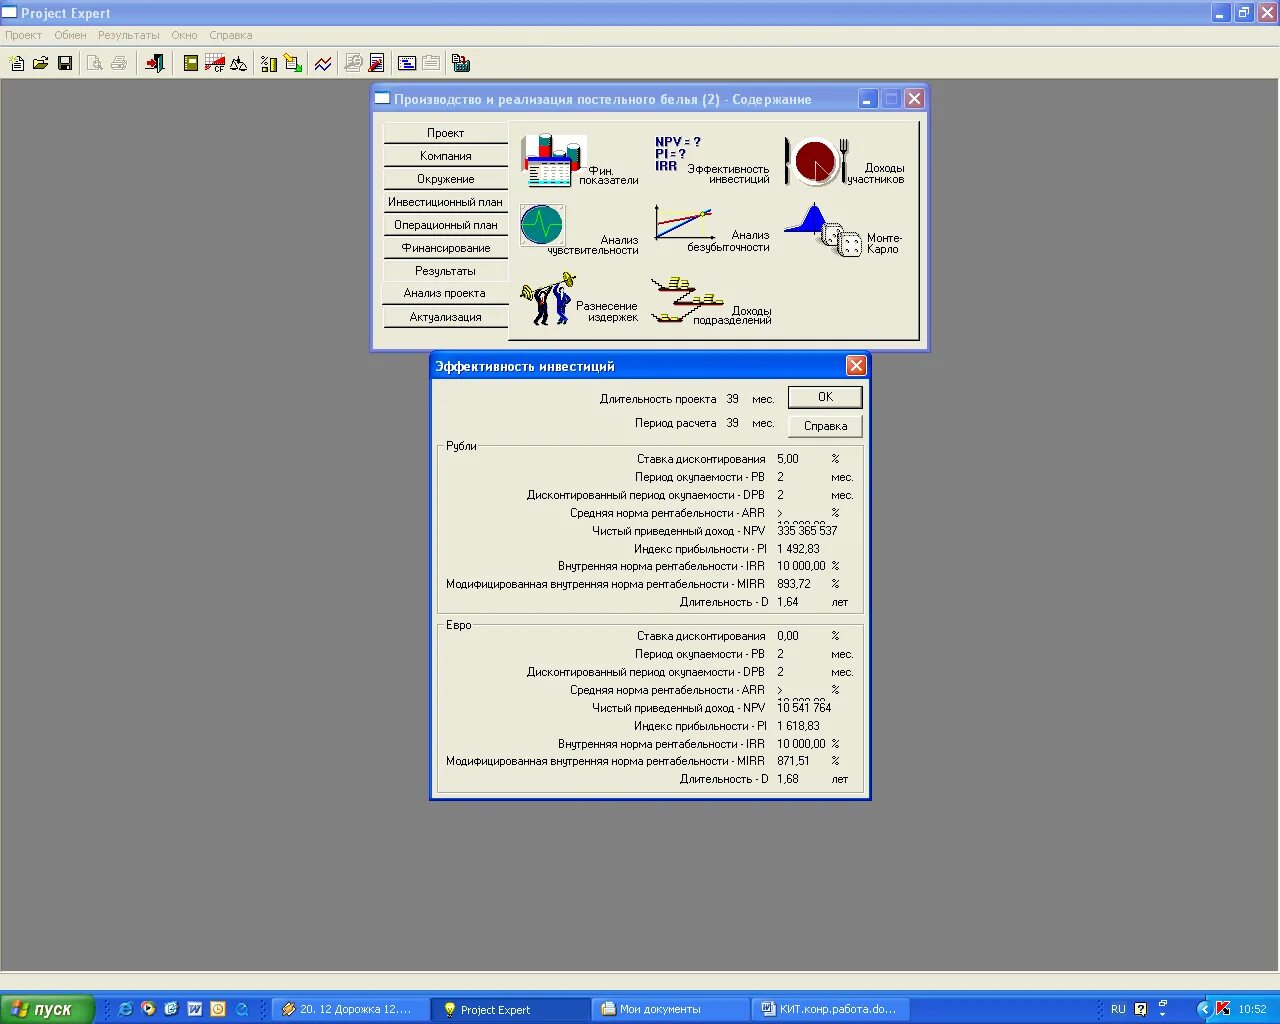Click the Open project folder icon
Viewport: 1280px width, 1024px height.
(41, 63)
